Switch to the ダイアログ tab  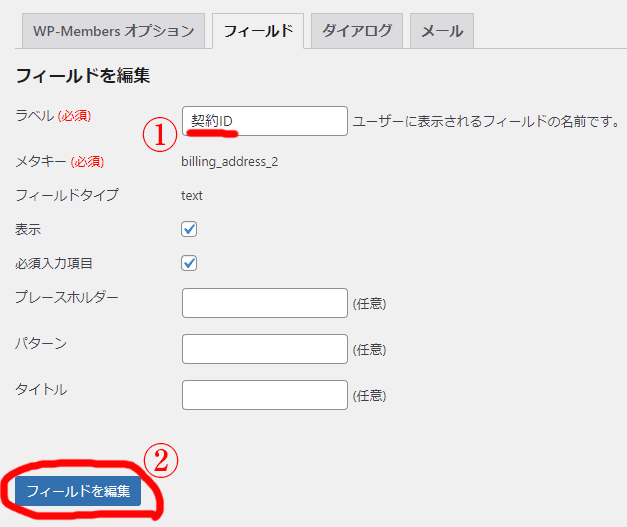tap(357, 31)
